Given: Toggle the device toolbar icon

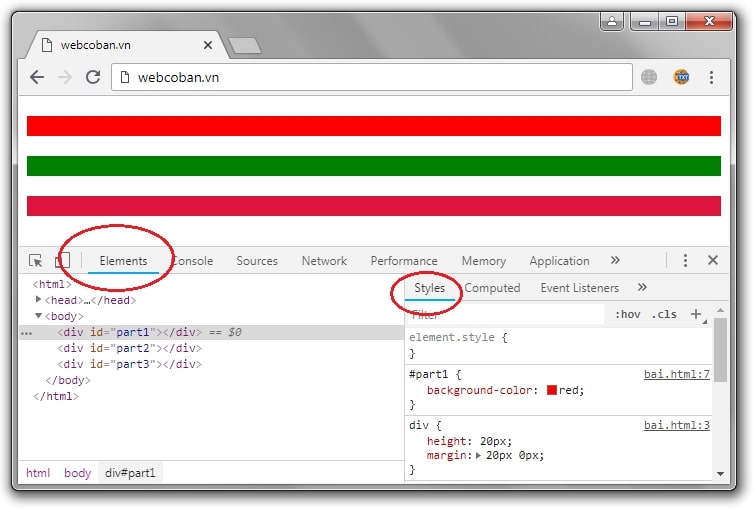Looking at the screenshot, I should pos(62,261).
